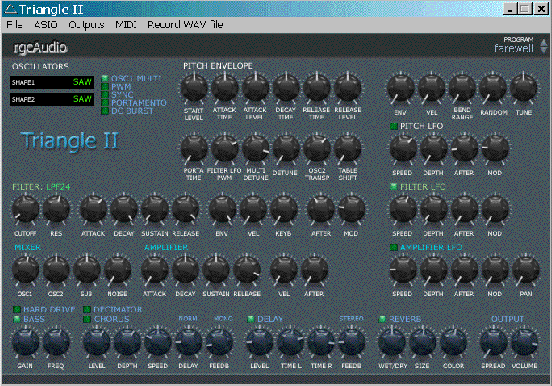Viewport: 552px width, 386px height.
Task: Open the MIDI menu
Action: pos(126,25)
